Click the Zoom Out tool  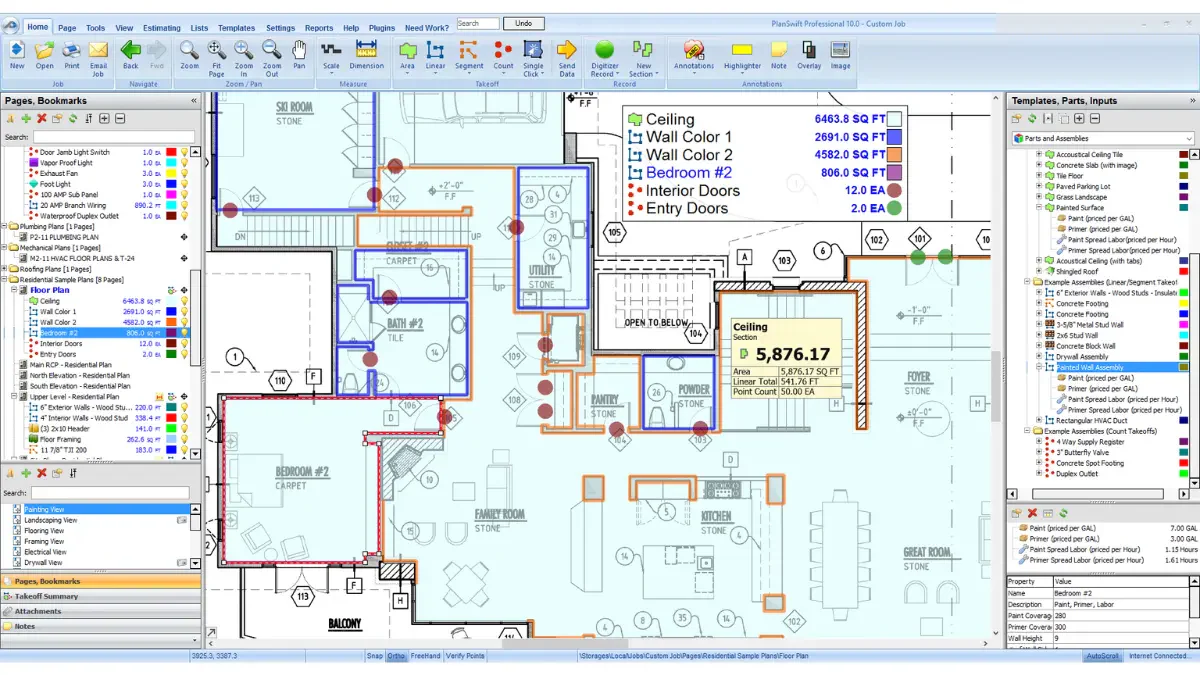click(272, 58)
